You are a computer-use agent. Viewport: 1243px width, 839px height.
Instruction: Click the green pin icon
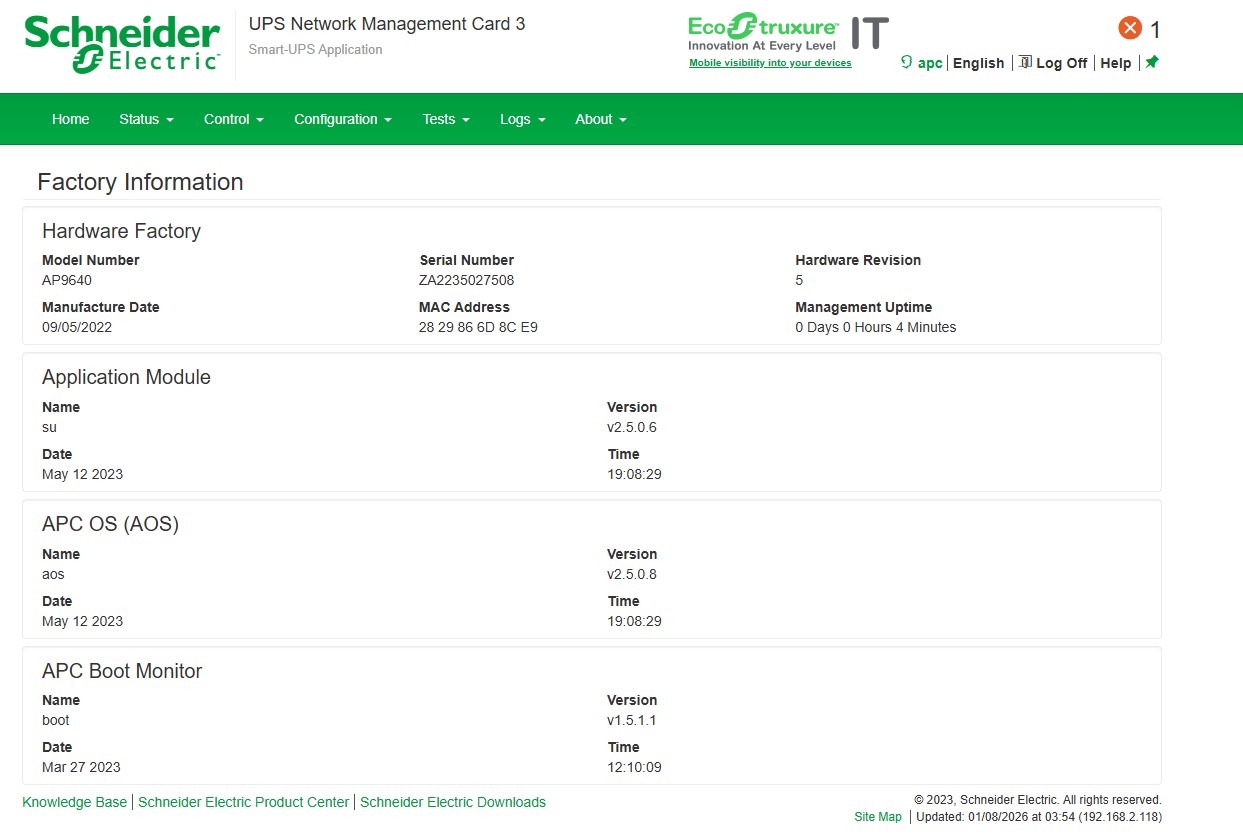coord(1152,62)
